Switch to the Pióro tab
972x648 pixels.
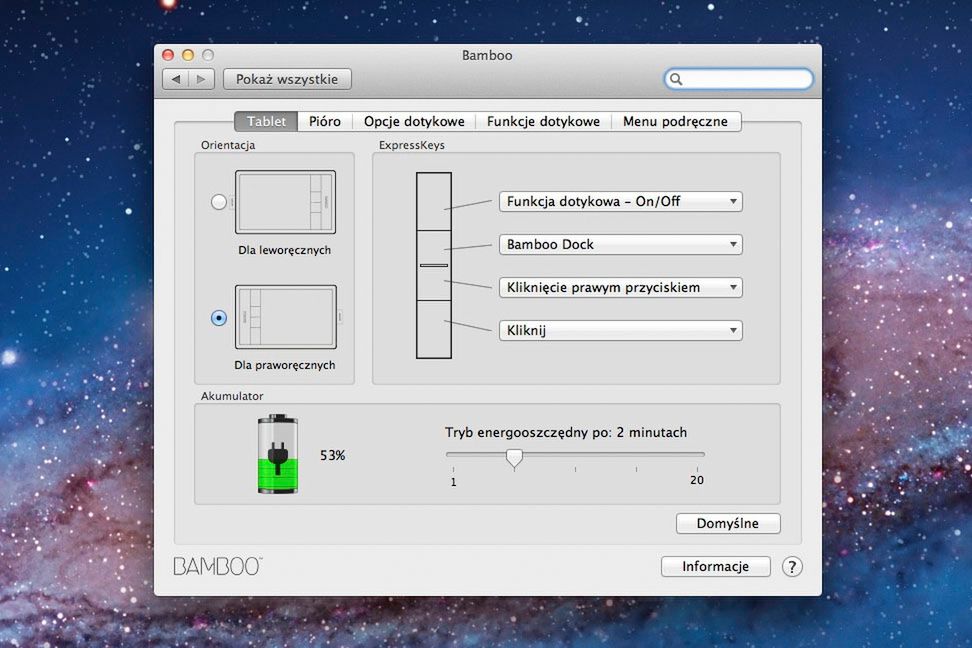325,122
